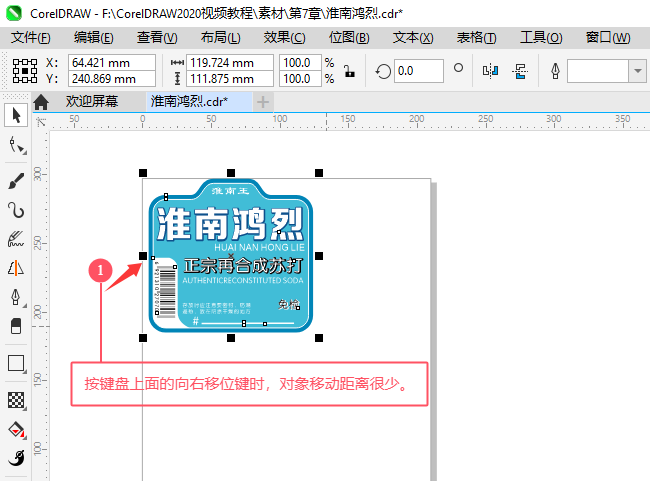The height and width of the screenshot is (481, 650).
Task: Choose the Smart Fill tool
Action: coord(16,458)
